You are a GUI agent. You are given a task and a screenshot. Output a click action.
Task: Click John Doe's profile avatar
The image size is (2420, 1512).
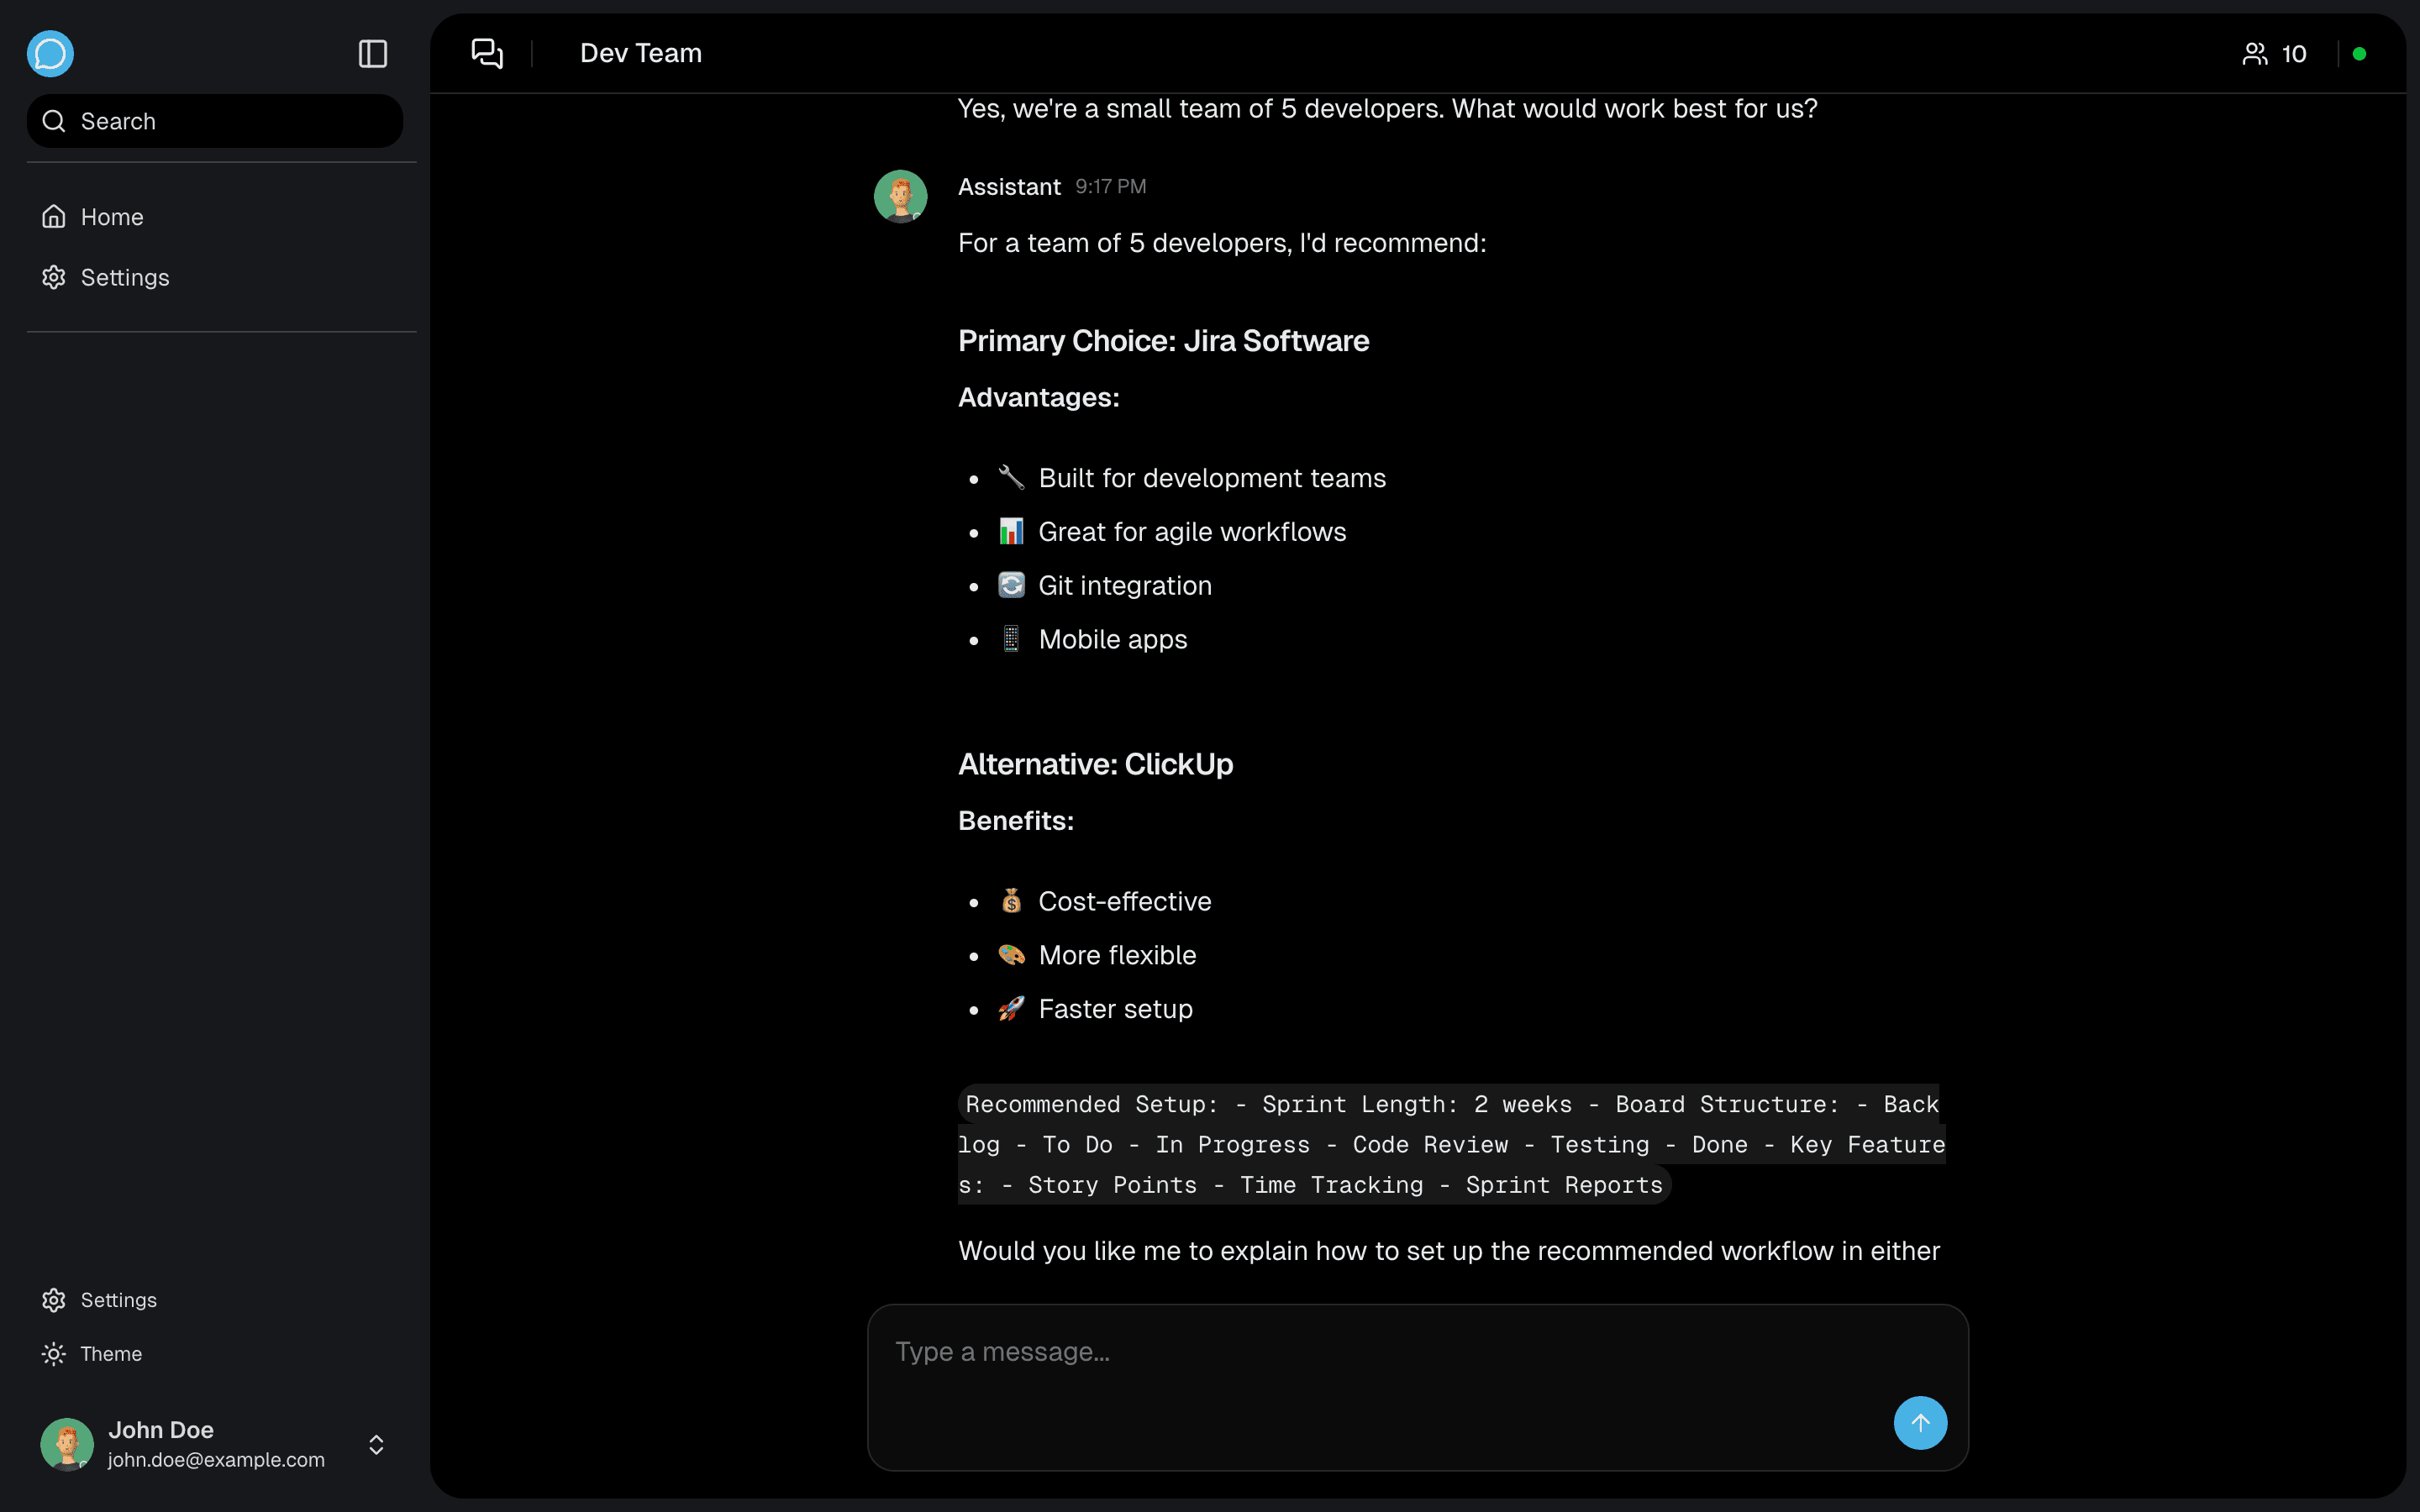pos(67,1444)
